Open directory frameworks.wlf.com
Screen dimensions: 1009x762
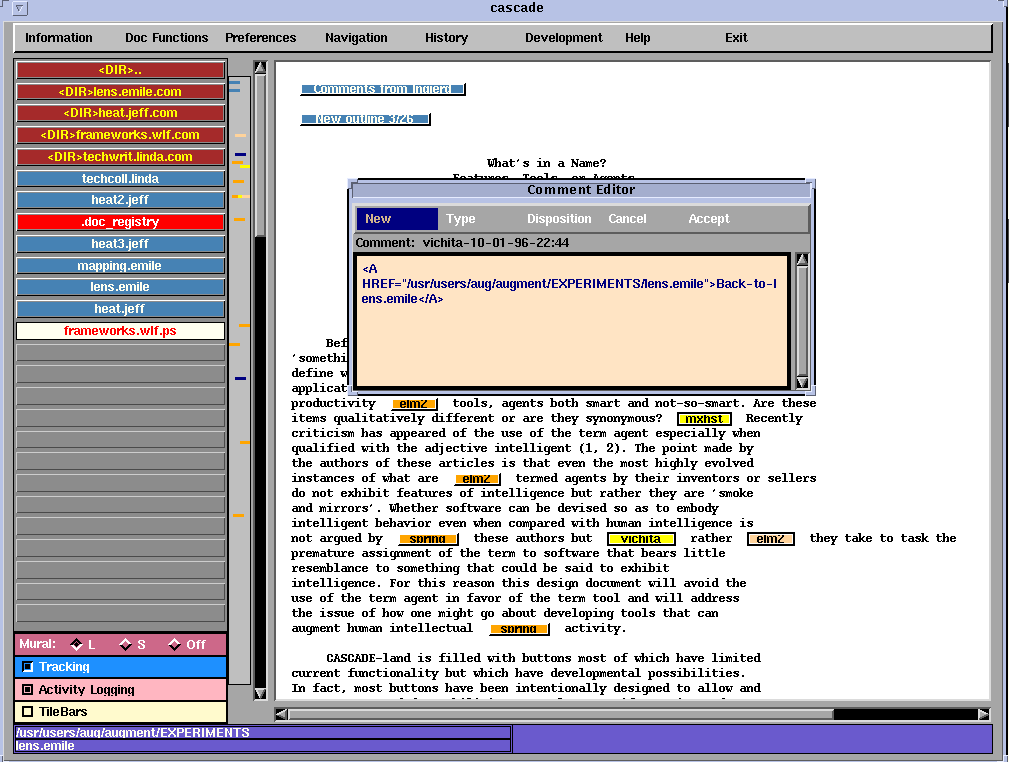click(120, 135)
